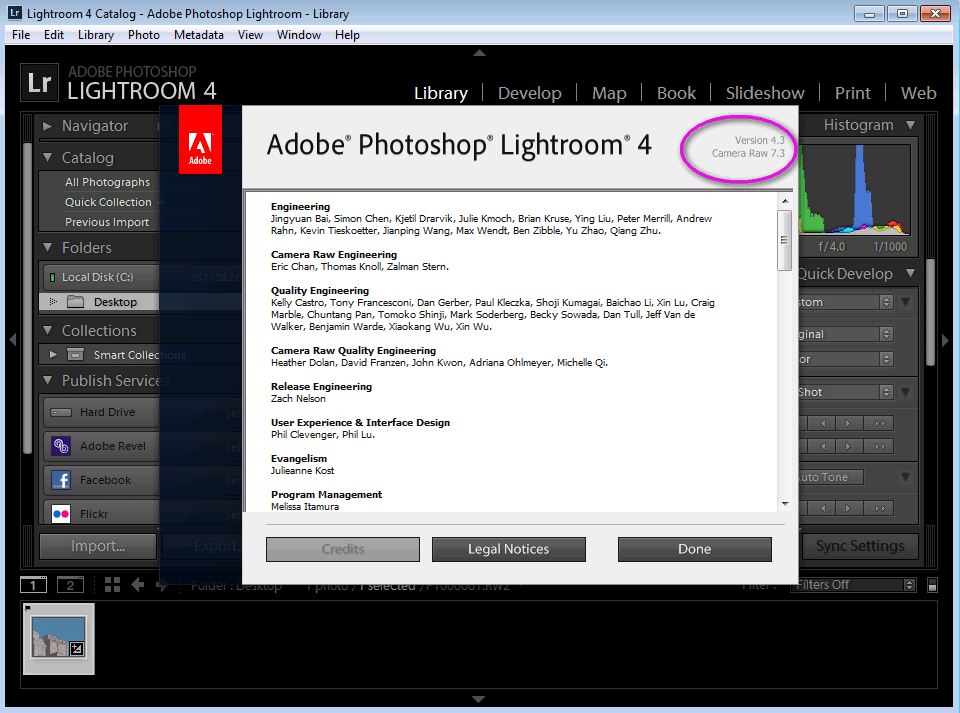
Task: Select All Photographs in Catalog
Action: pos(107,182)
